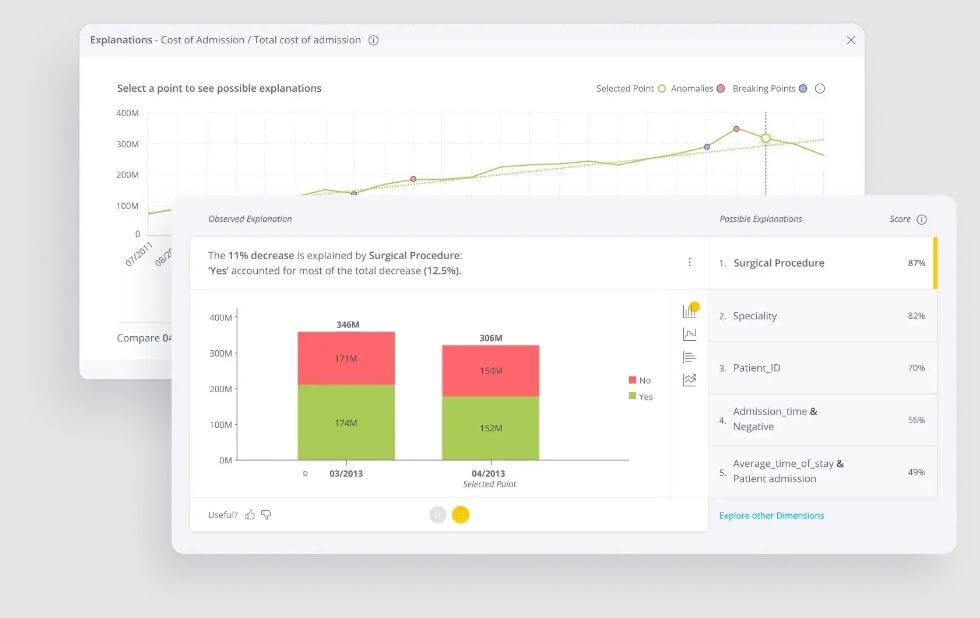
Task: Click the green 174M segment of 03/2013 bar
Action: [346, 423]
